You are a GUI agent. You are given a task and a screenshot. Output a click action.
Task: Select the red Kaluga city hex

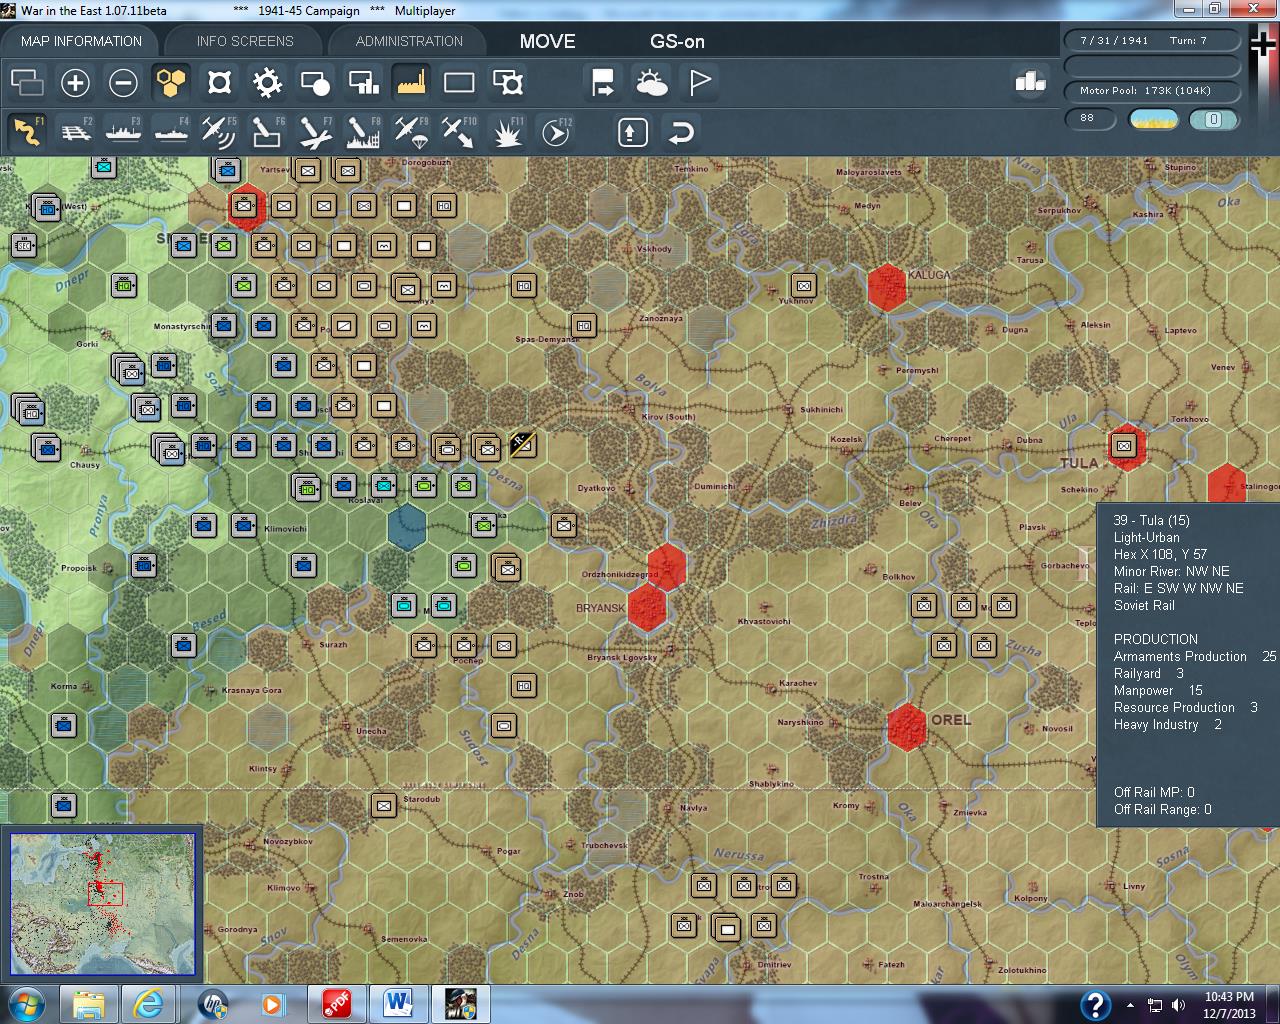click(x=886, y=286)
